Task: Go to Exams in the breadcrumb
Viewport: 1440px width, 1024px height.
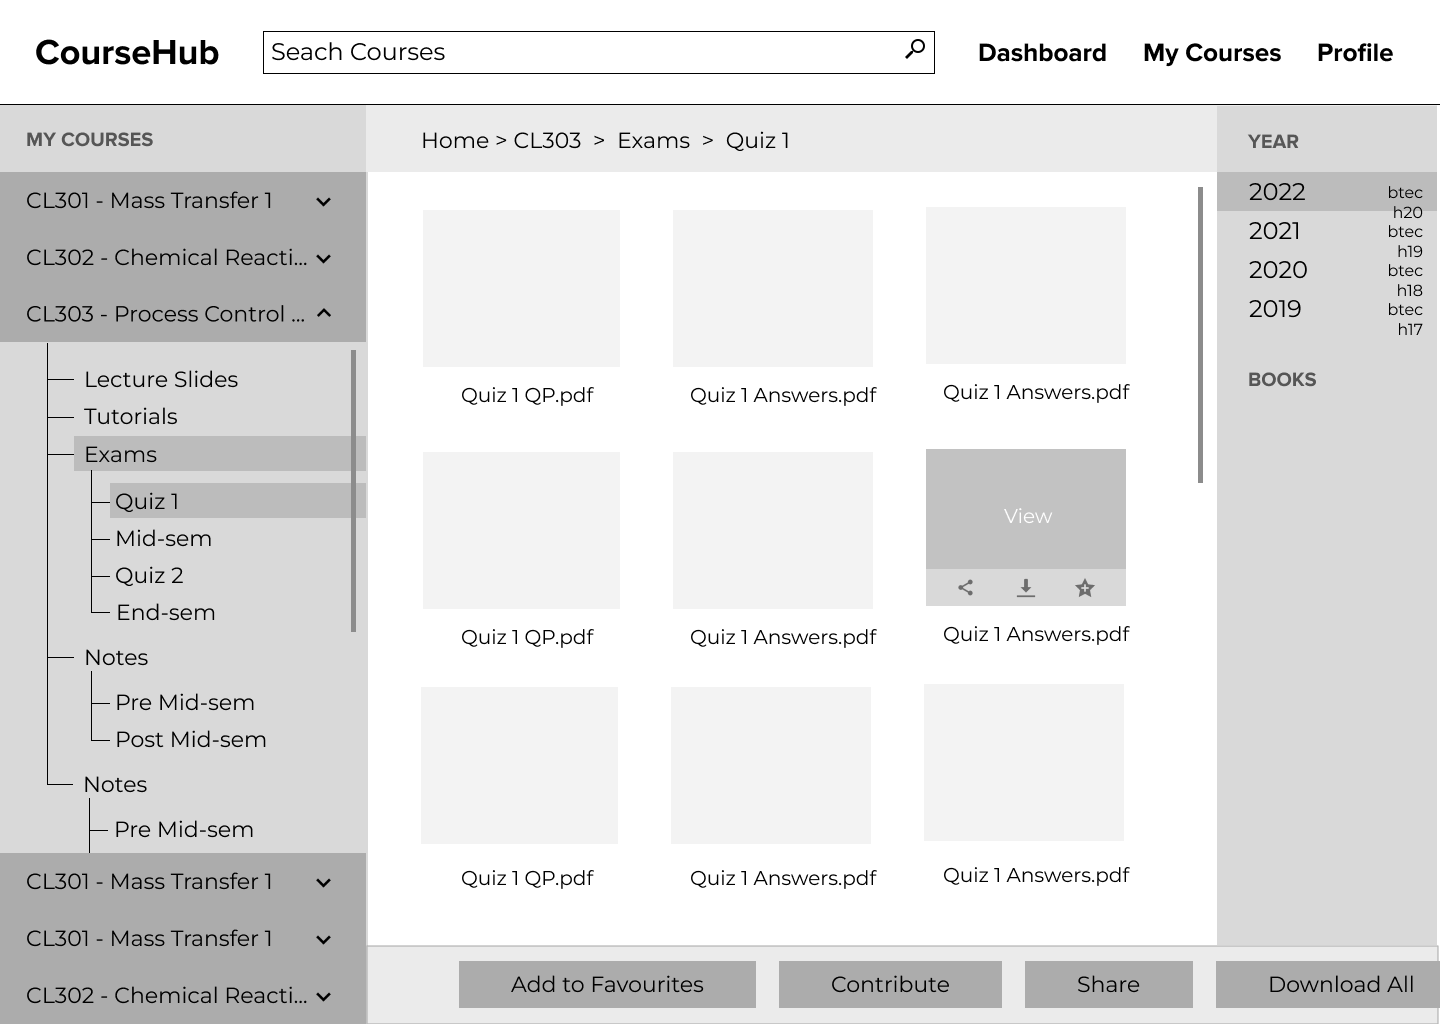Action: (x=653, y=141)
